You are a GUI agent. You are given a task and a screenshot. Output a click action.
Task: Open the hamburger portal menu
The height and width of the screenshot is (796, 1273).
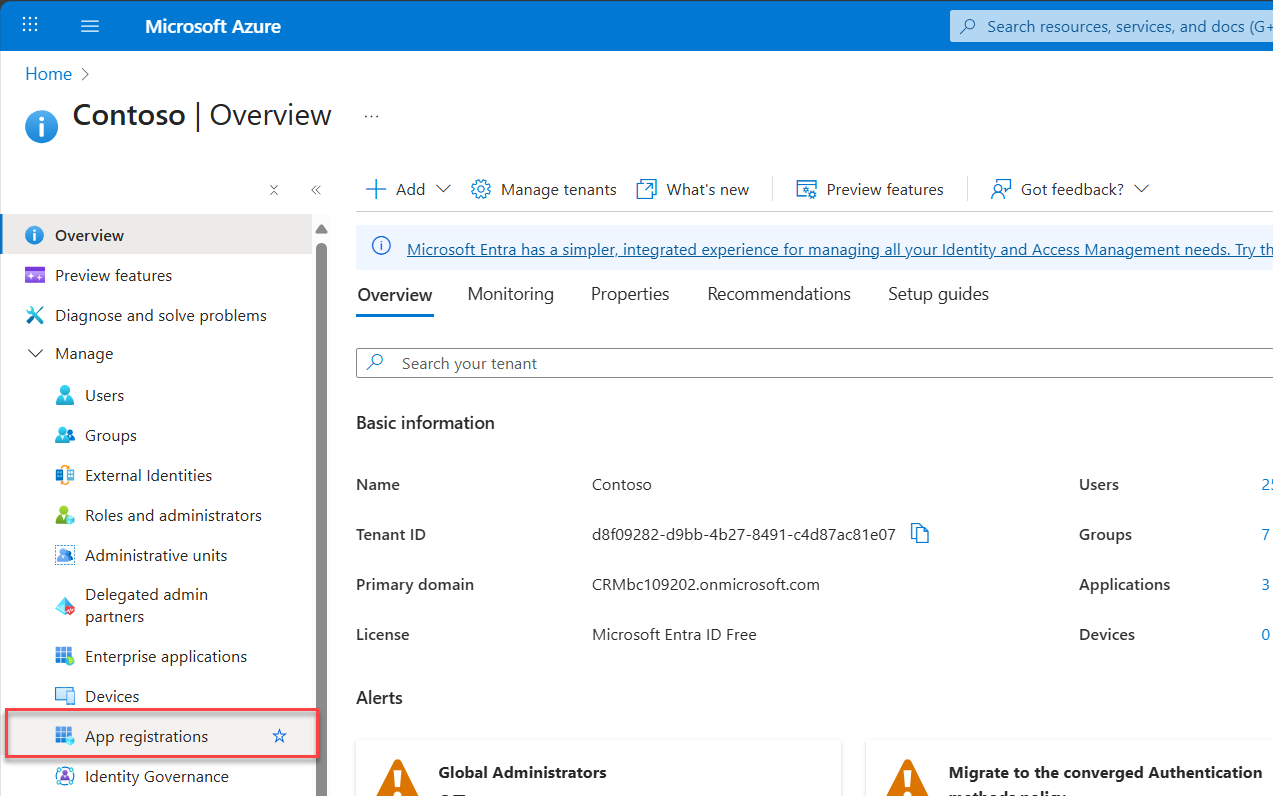pyautogui.click(x=90, y=26)
